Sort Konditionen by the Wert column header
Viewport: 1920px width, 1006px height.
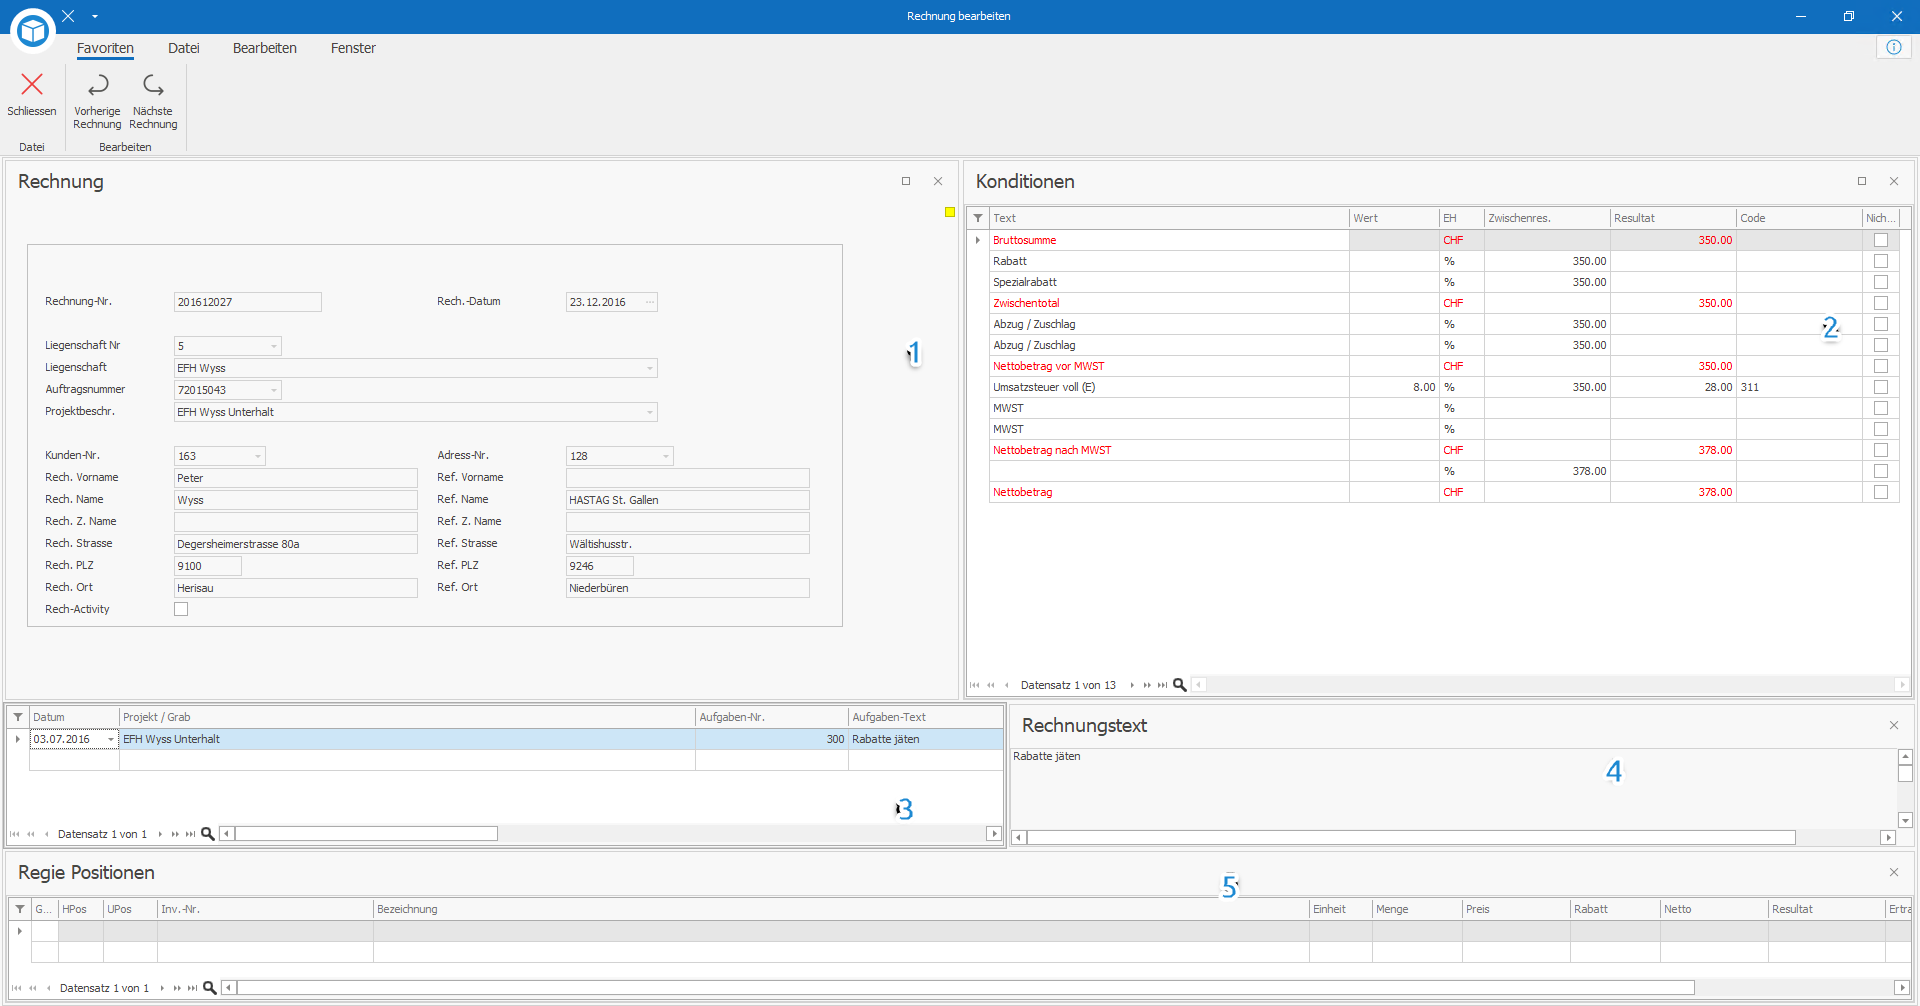(1394, 218)
